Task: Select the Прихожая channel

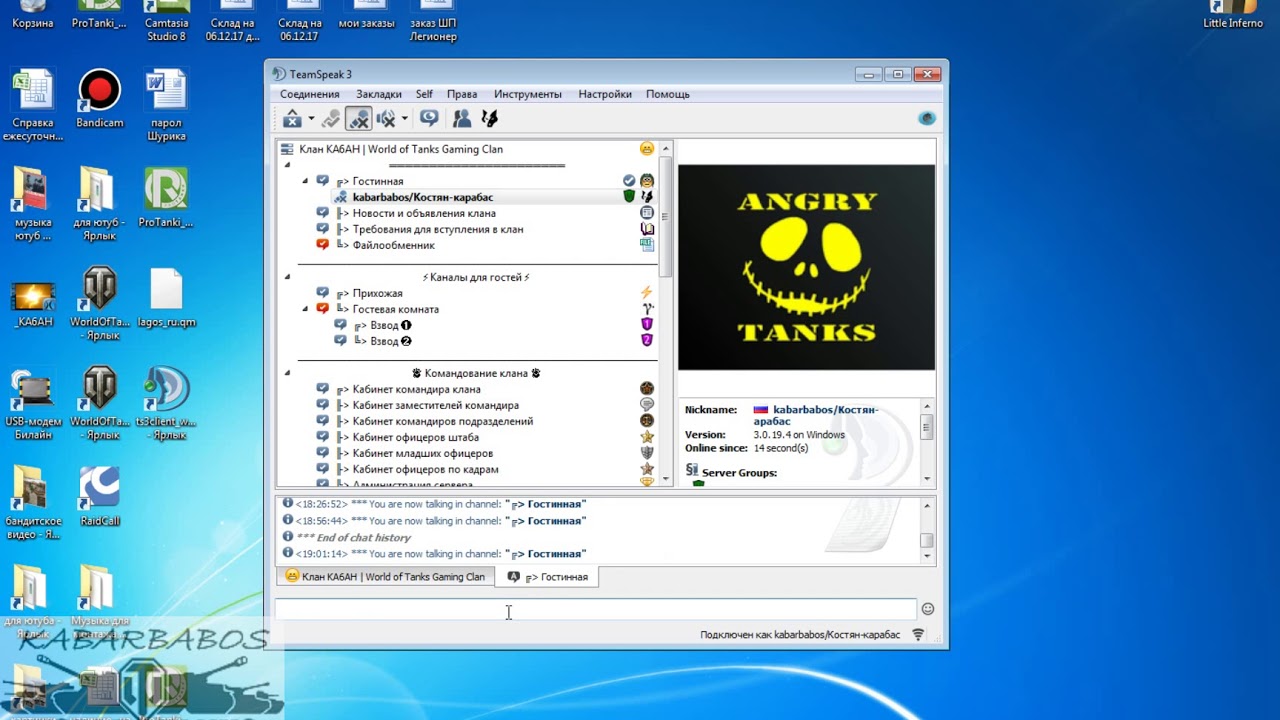Action: point(378,293)
